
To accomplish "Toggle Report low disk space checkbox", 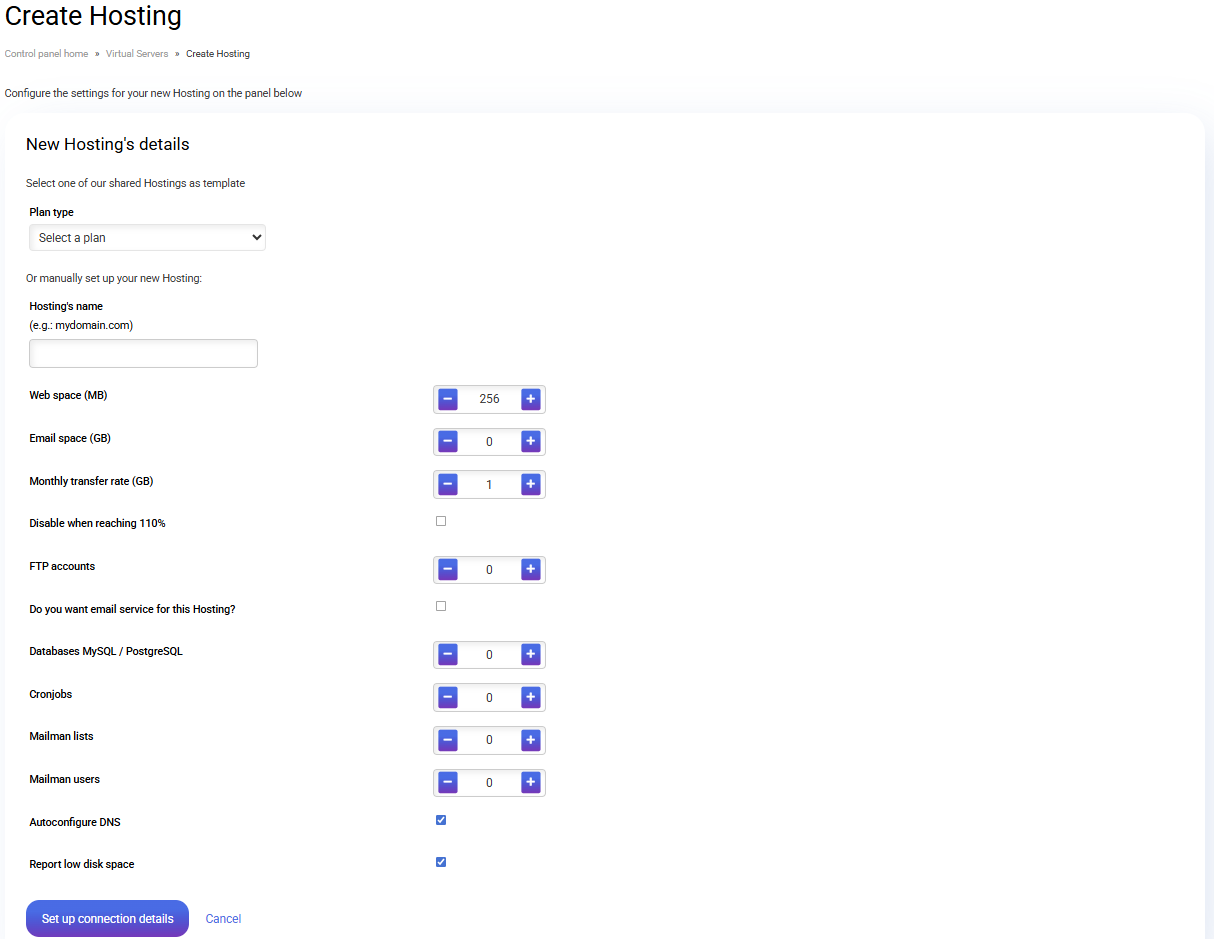I will point(441,862).
